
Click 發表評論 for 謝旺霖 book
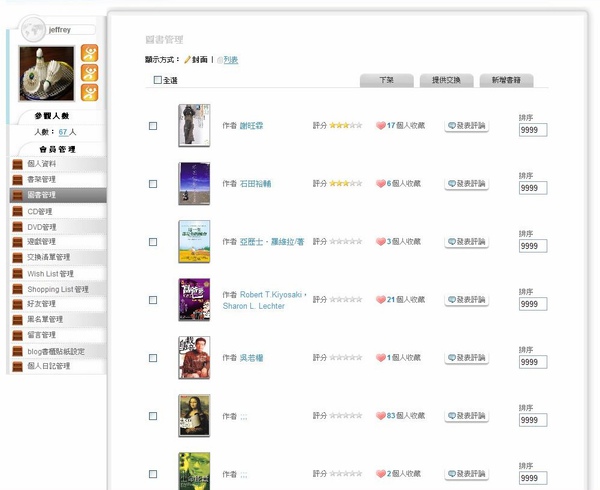(466, 125)
